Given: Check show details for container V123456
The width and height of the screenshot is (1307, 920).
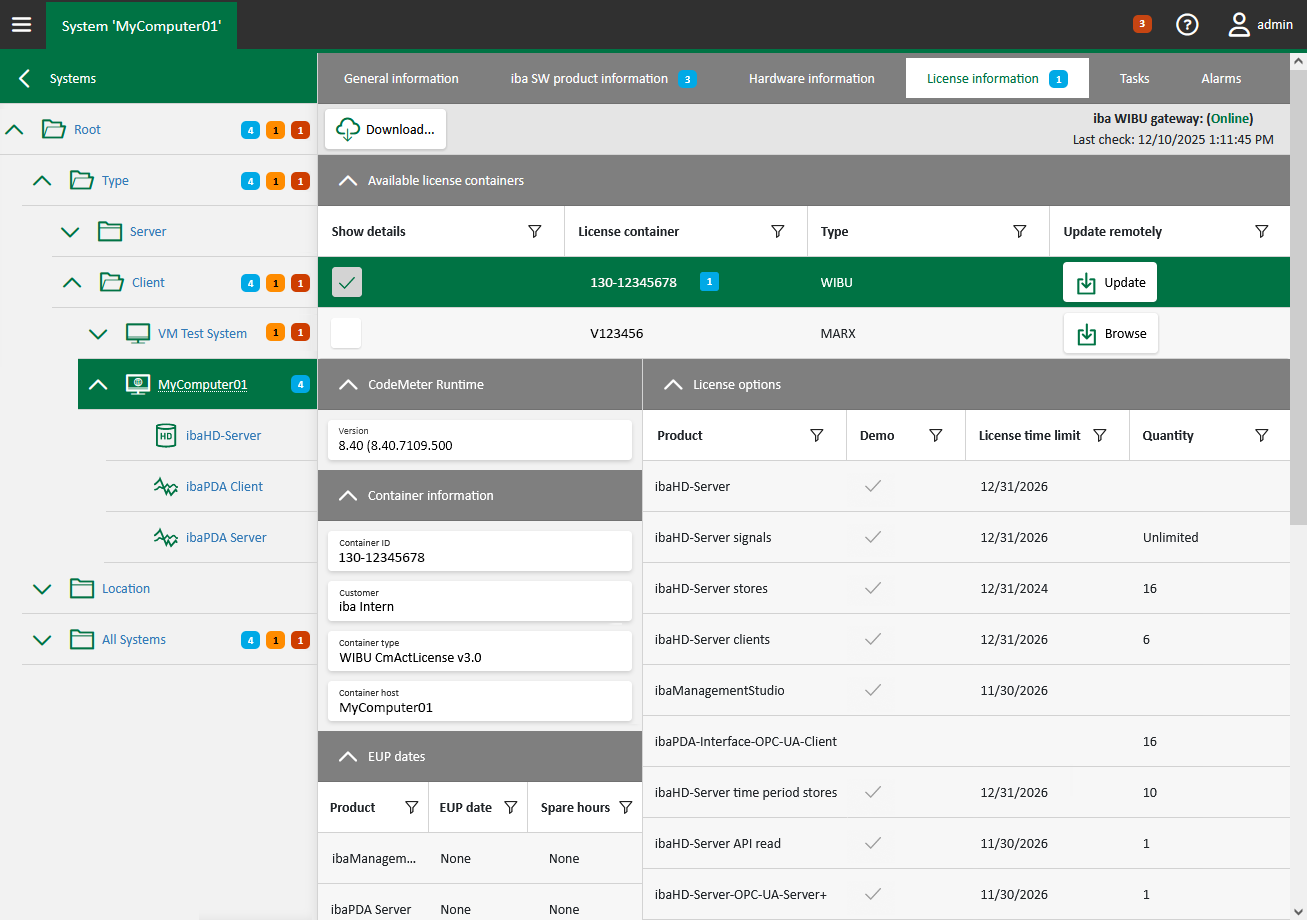Looking at the screenshot, I should coord(347,333).
